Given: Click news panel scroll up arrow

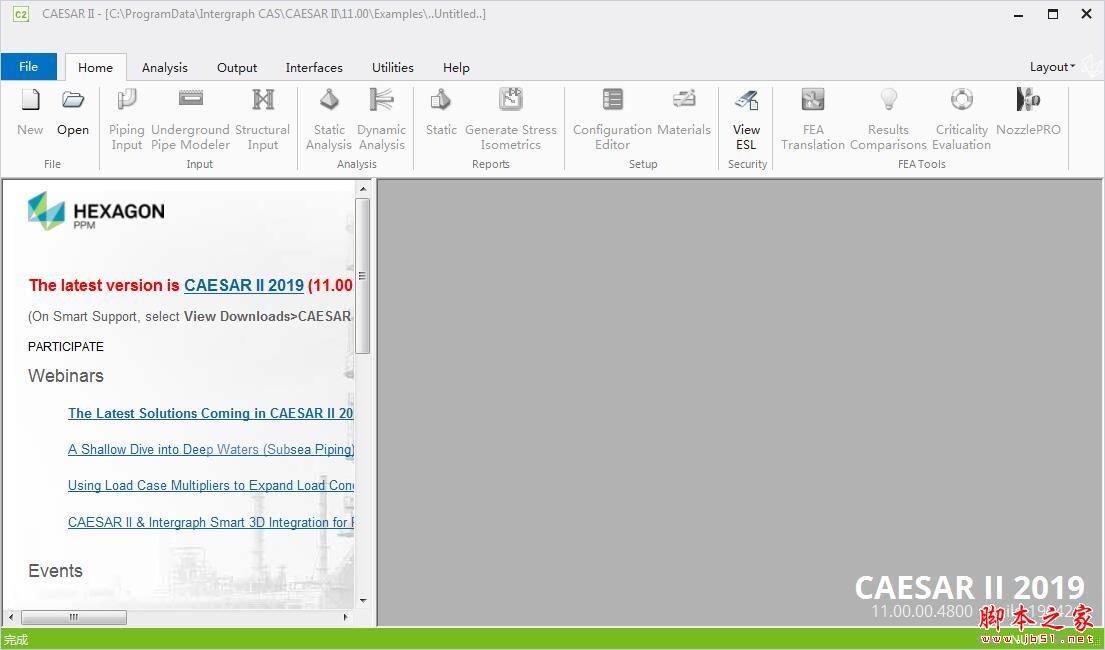Looking at the screenshot, I should pos(363,189).
